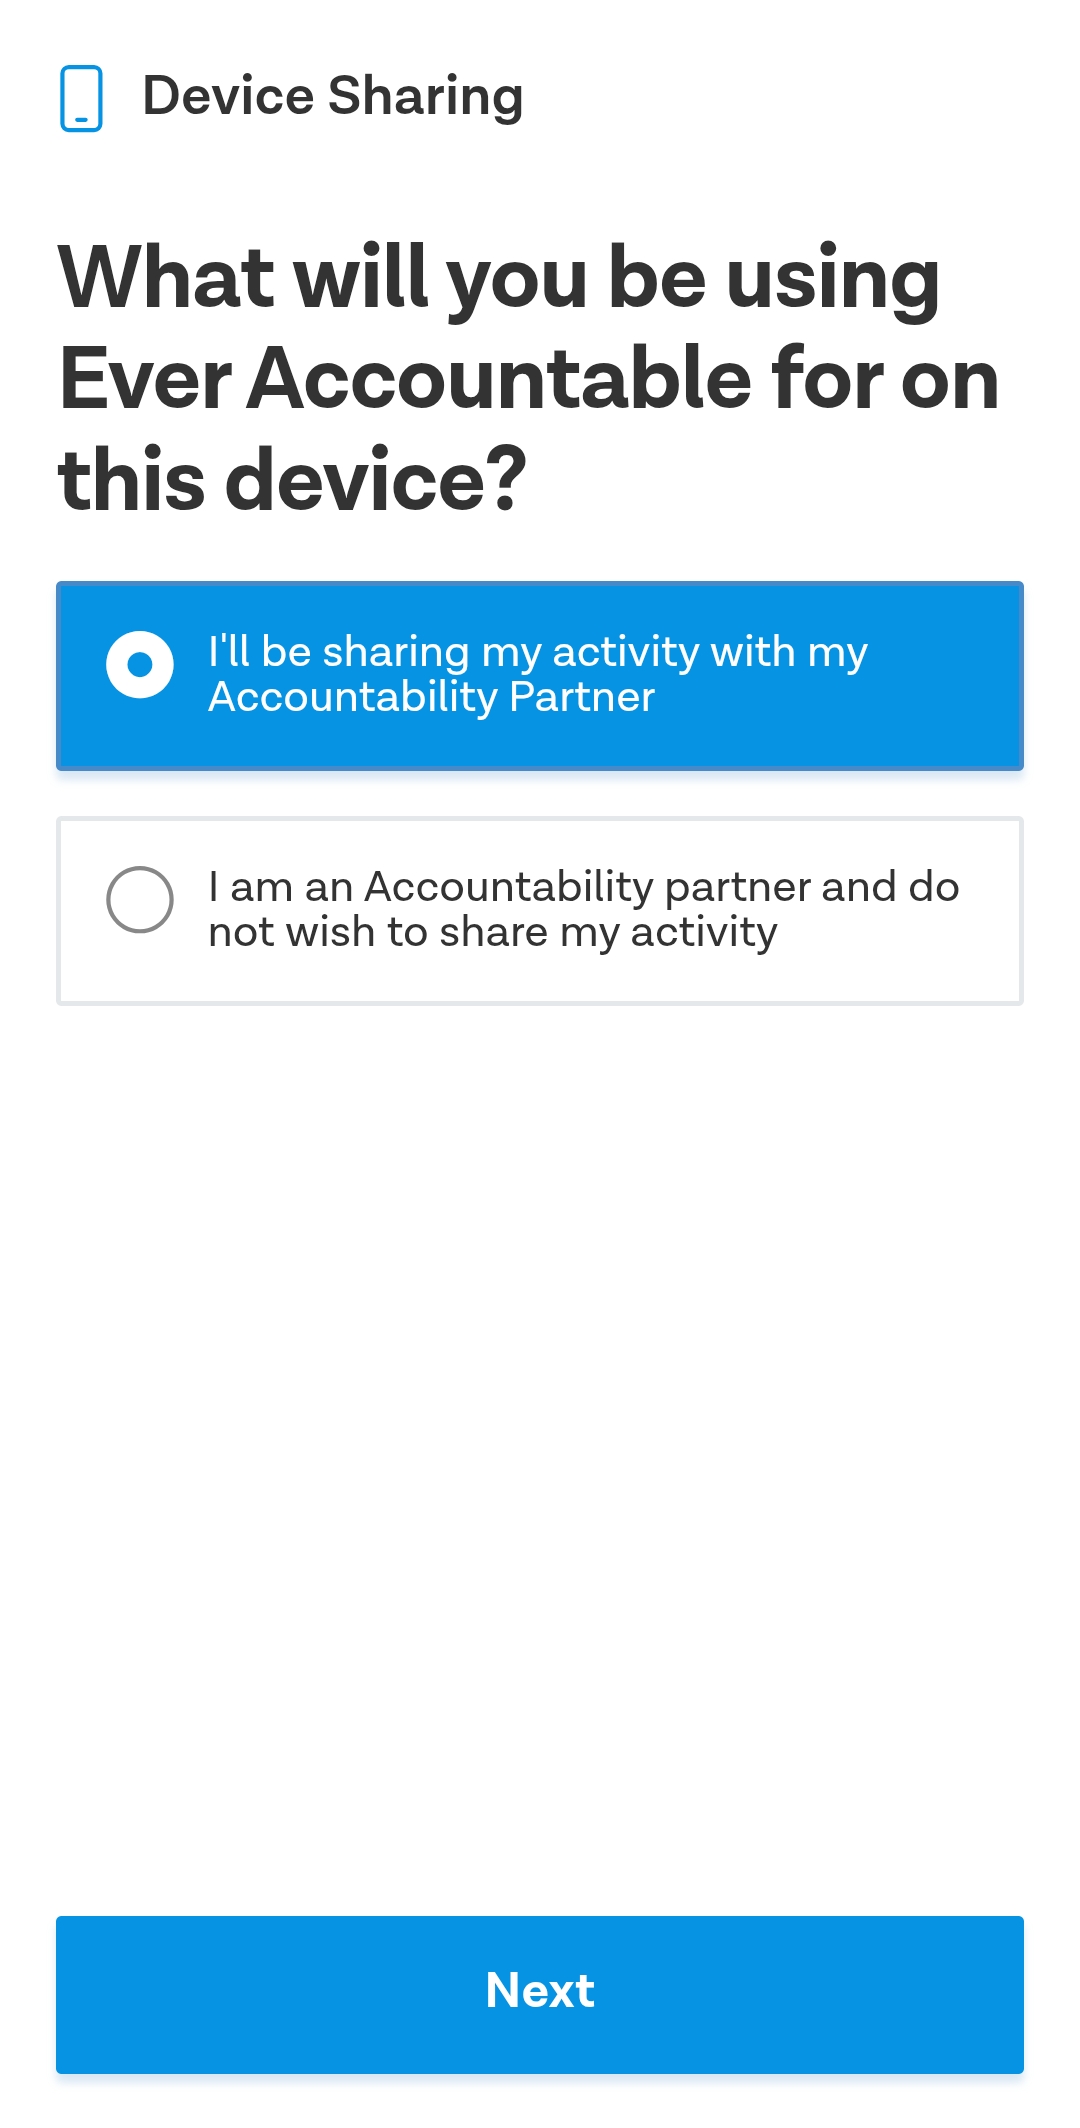Select the filled radio circle for sharing activity
This screenshot has width=1080, height=2128.
[x=140, y=664]
